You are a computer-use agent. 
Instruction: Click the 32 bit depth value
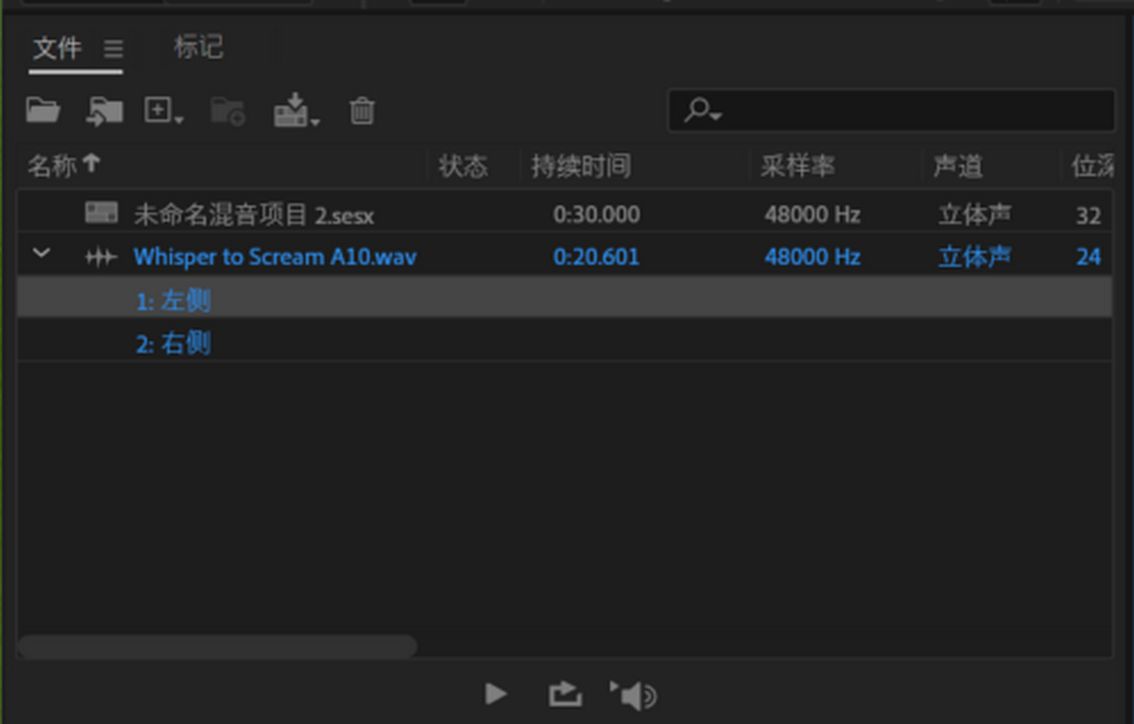click(x=1088, y=216)
